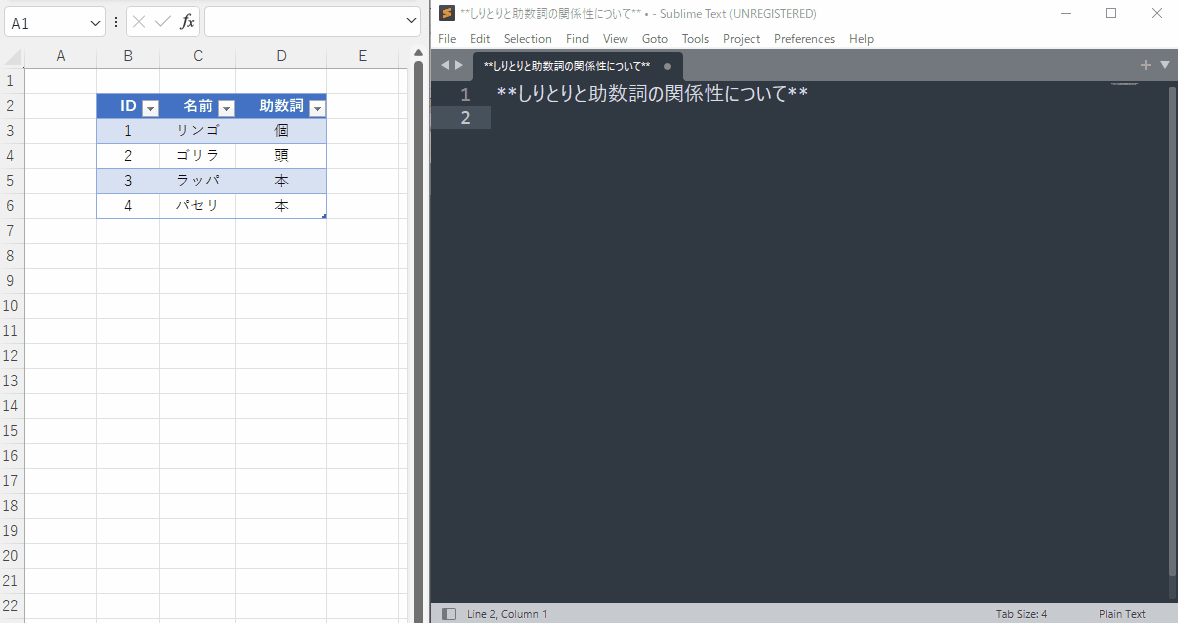Click the Insert Function (fx) icon
This screenshot has width=1178, height=623.
click(185, 21)
